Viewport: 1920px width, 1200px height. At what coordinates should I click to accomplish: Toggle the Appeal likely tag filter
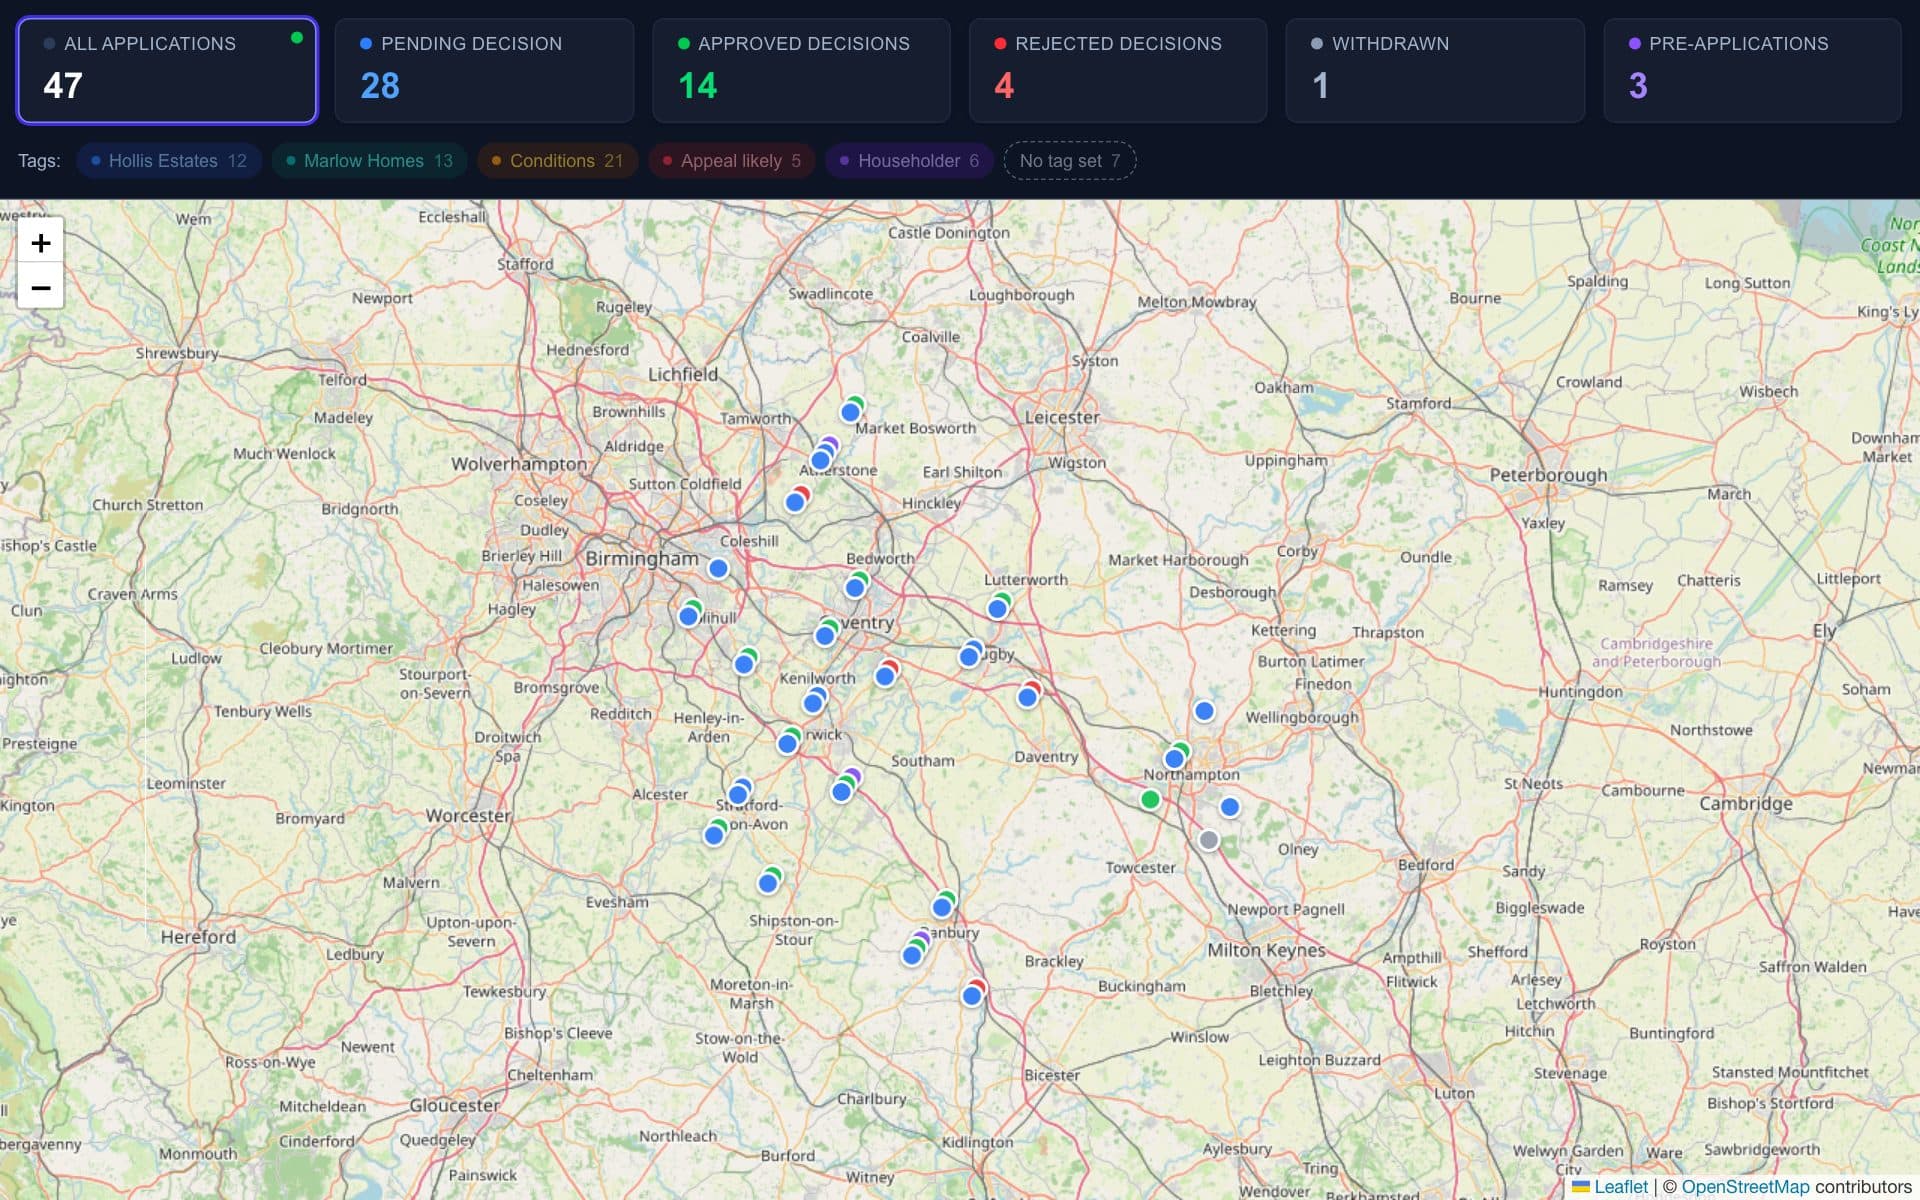[732, 161]
